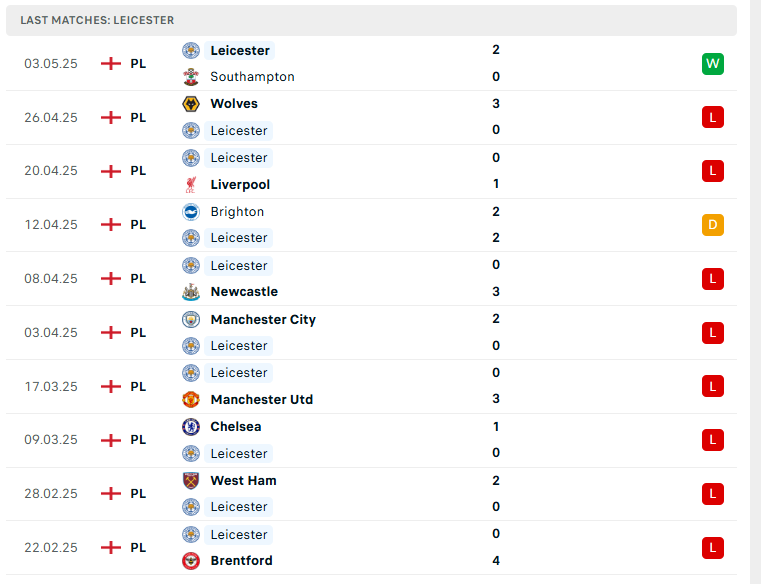Image resolution: width=761 pixels, height=584 pixels.
Task: Select the Last Matches: Leicester header
Action: coord(371,20)
